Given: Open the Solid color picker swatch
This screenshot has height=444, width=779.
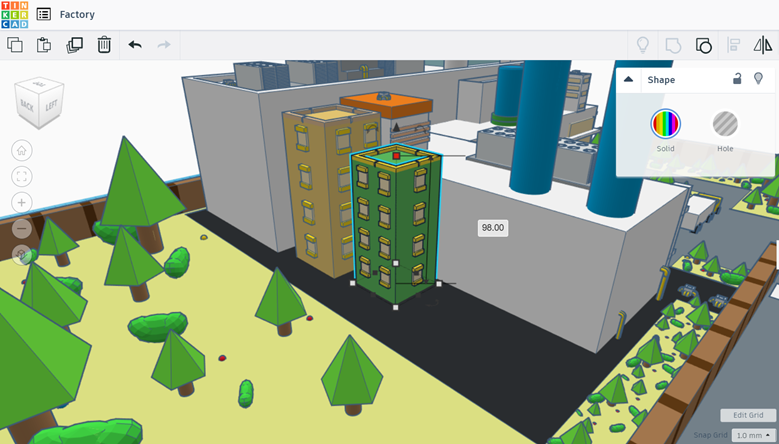Looking at the screenshot, I should (665, 124).
